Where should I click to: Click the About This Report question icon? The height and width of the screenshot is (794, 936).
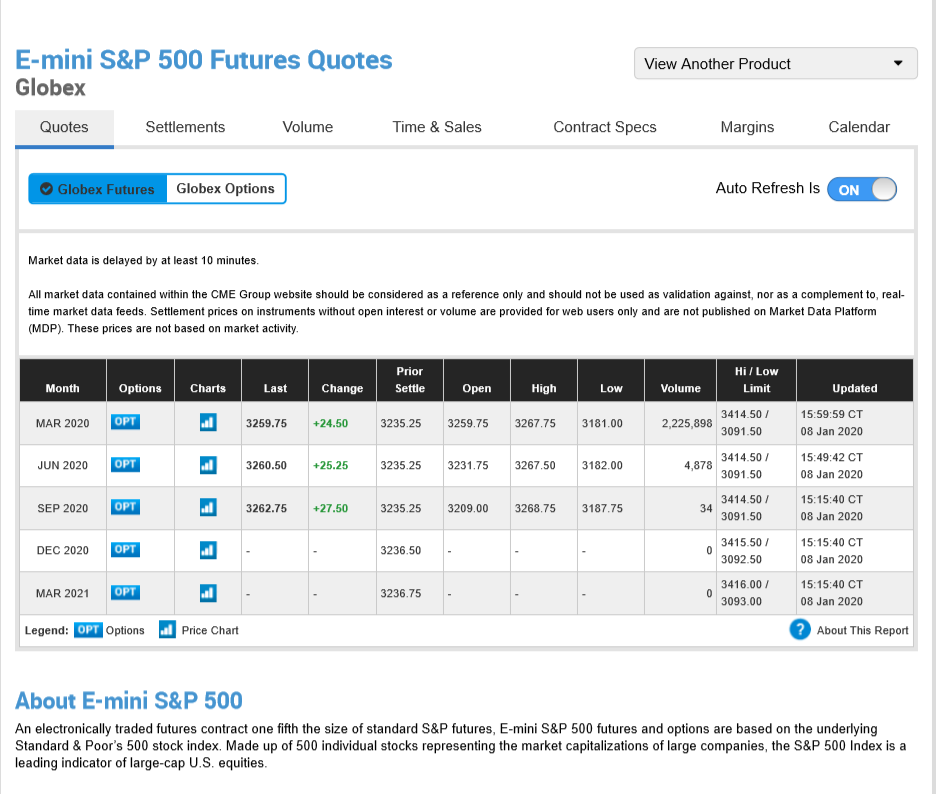pyautogui.click(x=800, y=629)
